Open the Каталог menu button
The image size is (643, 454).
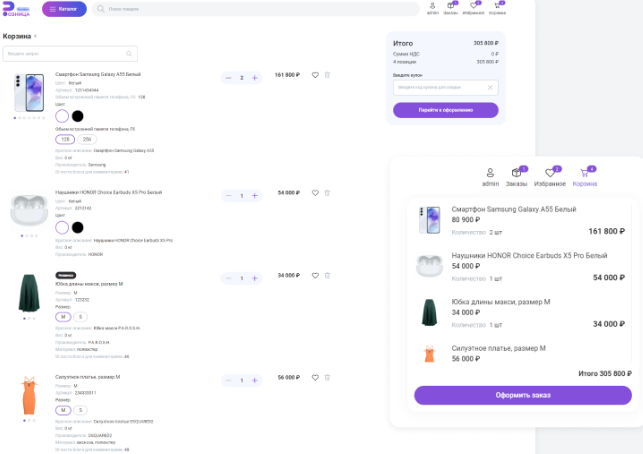pos(64,9)
